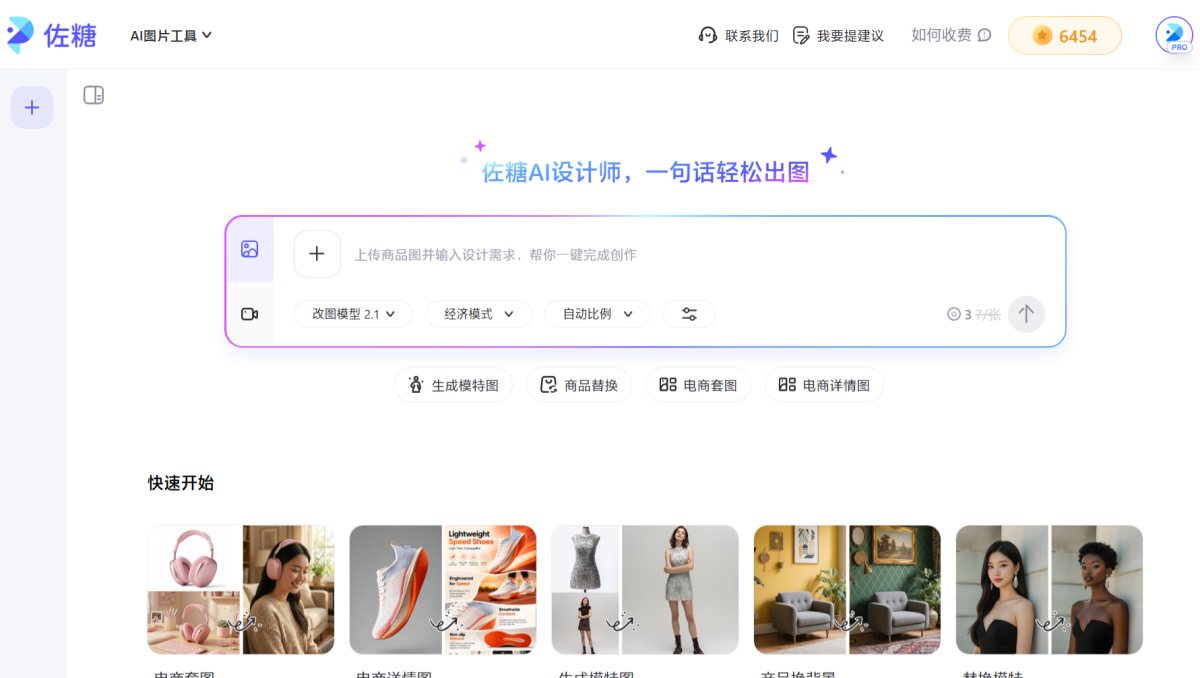Click the send arrow submit button
This screenshot has width=1200, height=678.
click(x=1026, y=314)
